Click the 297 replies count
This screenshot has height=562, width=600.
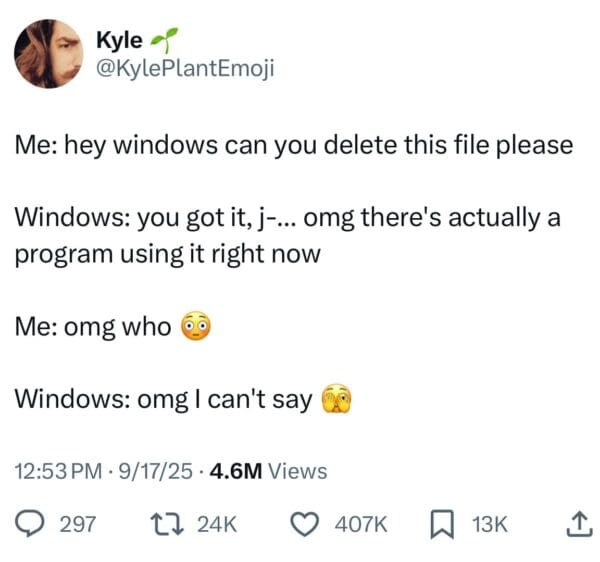78,524
